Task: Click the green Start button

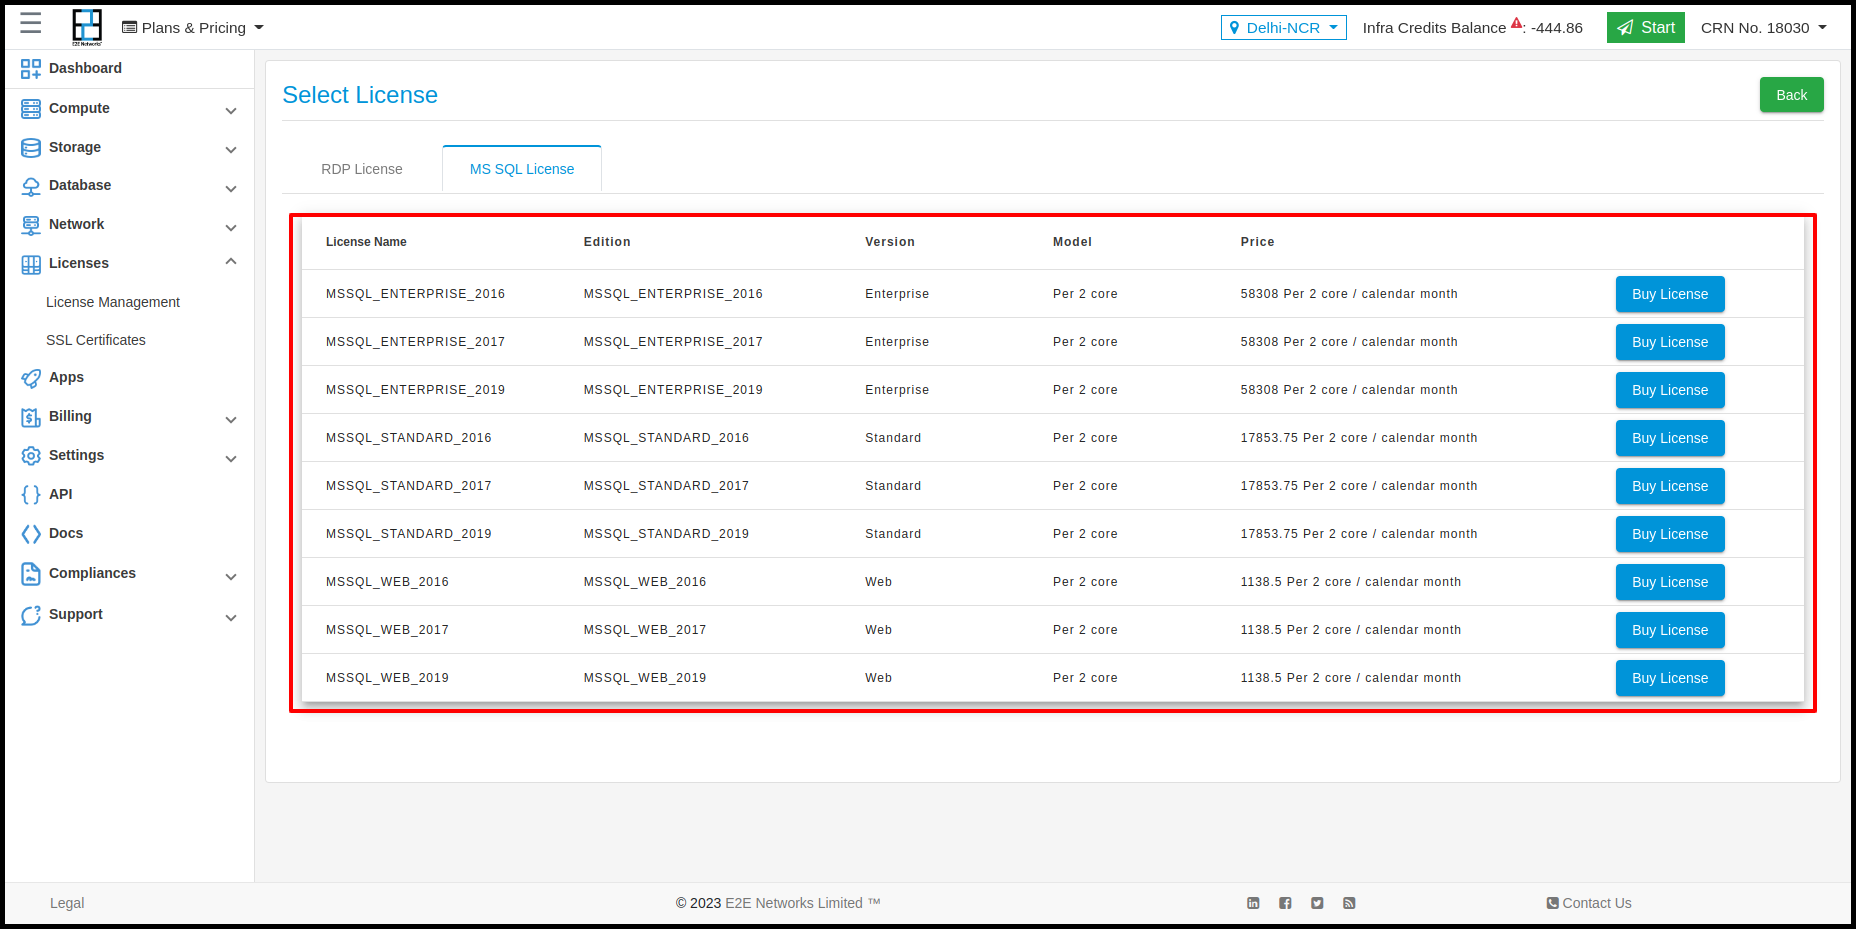Action: tap(1646, 28)
